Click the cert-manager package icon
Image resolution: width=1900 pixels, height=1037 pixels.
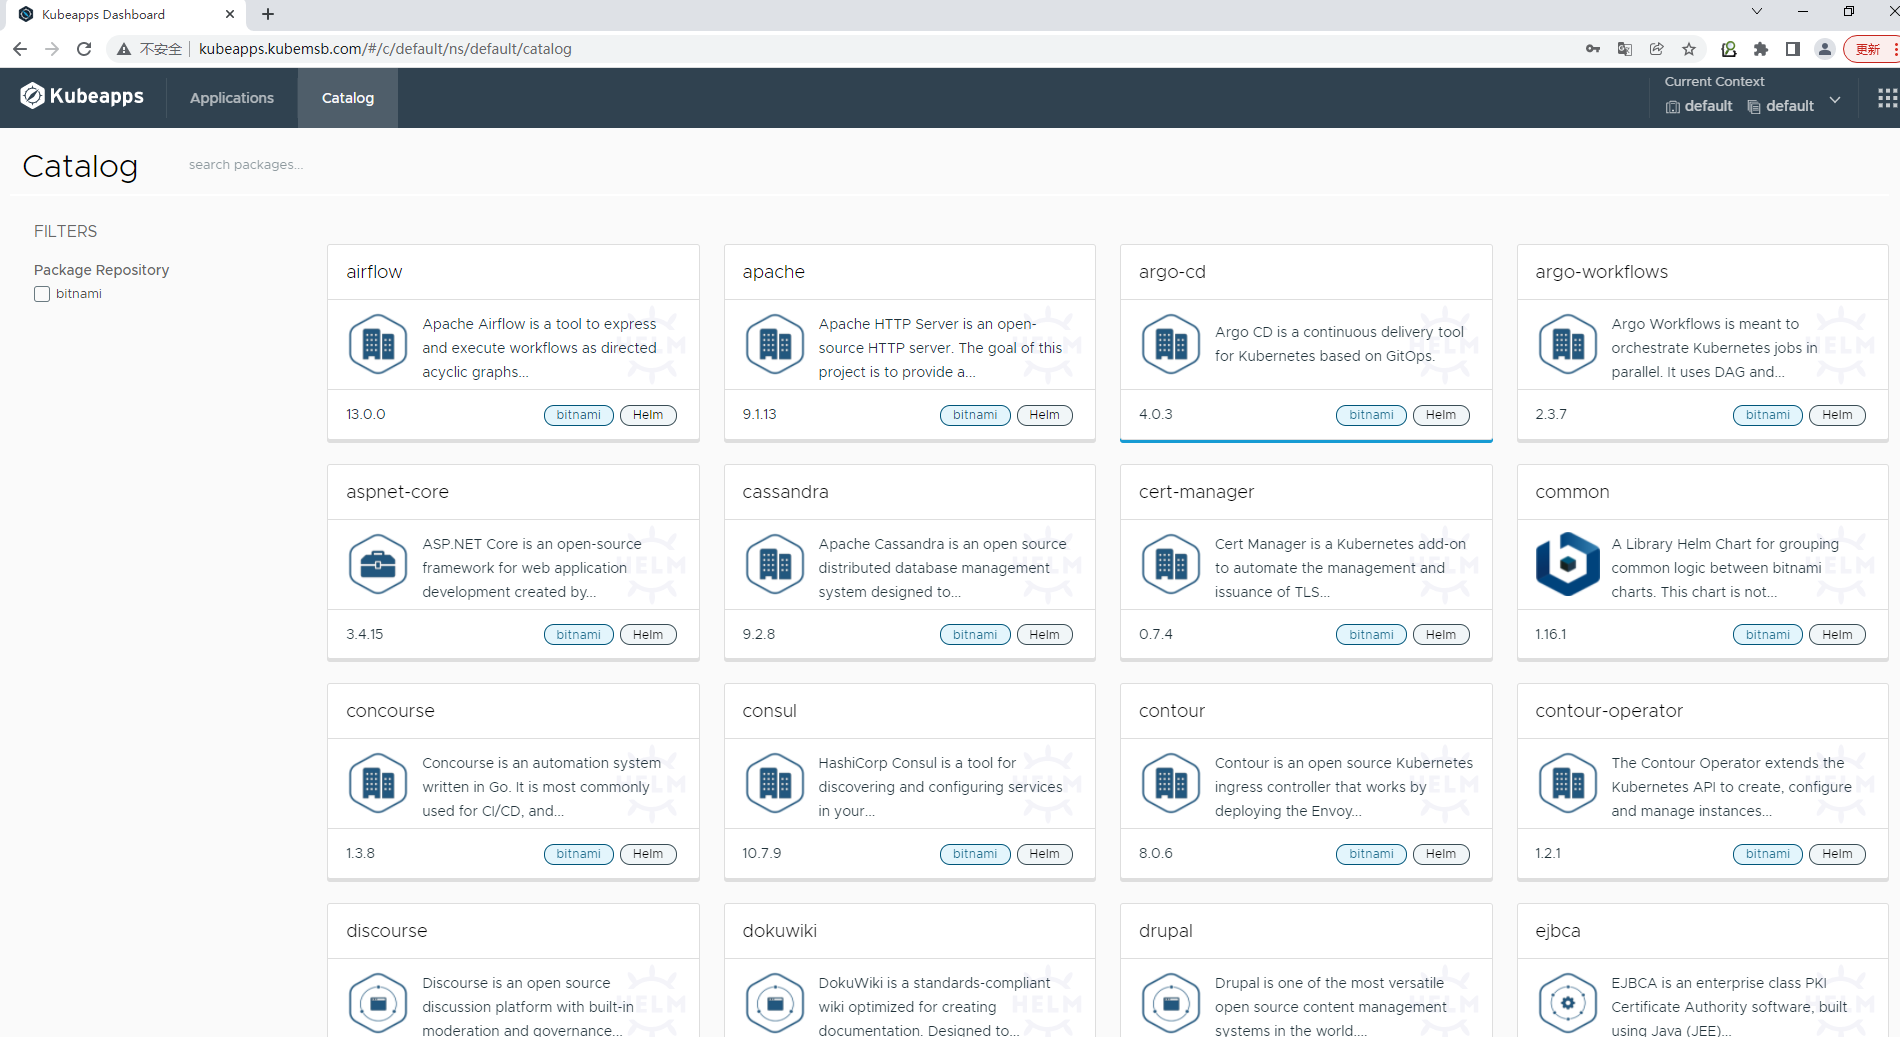[1171, 565]
